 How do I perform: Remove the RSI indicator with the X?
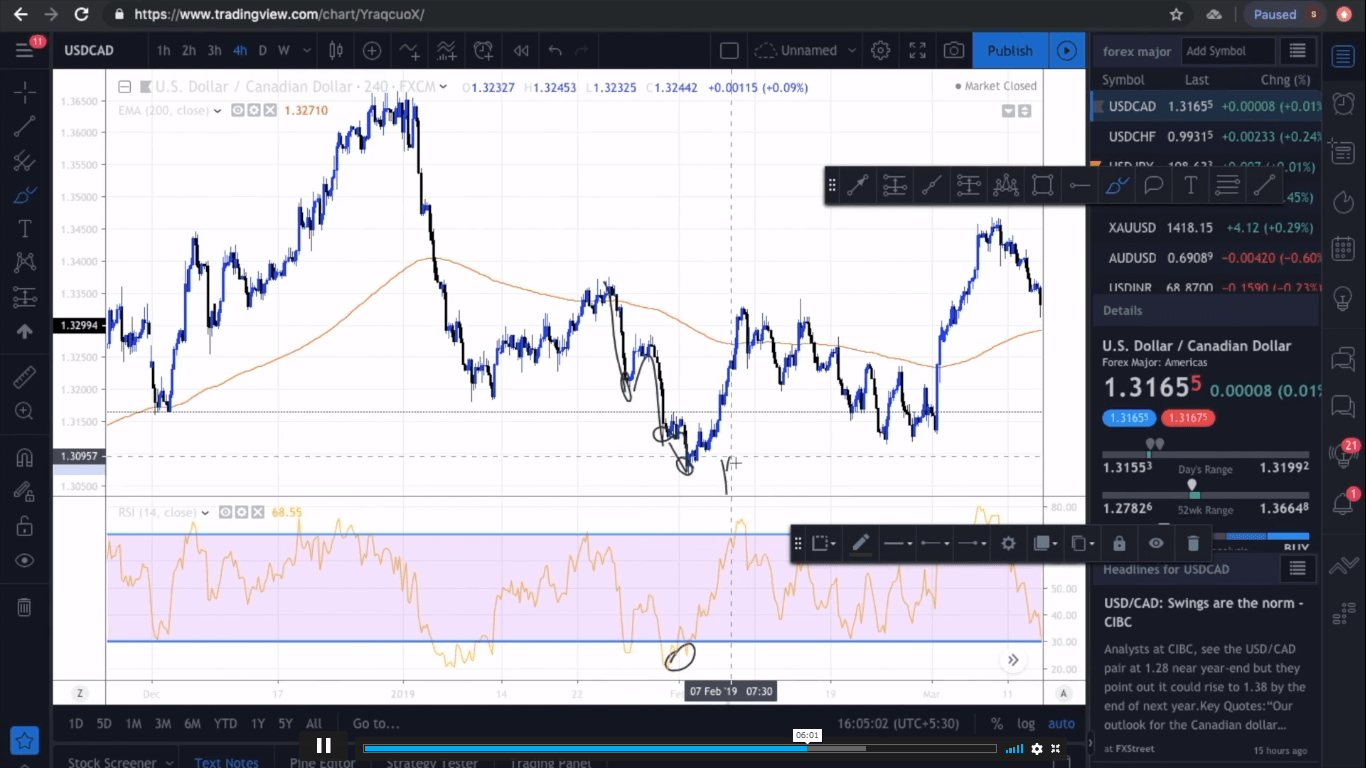tap(258, 512)
